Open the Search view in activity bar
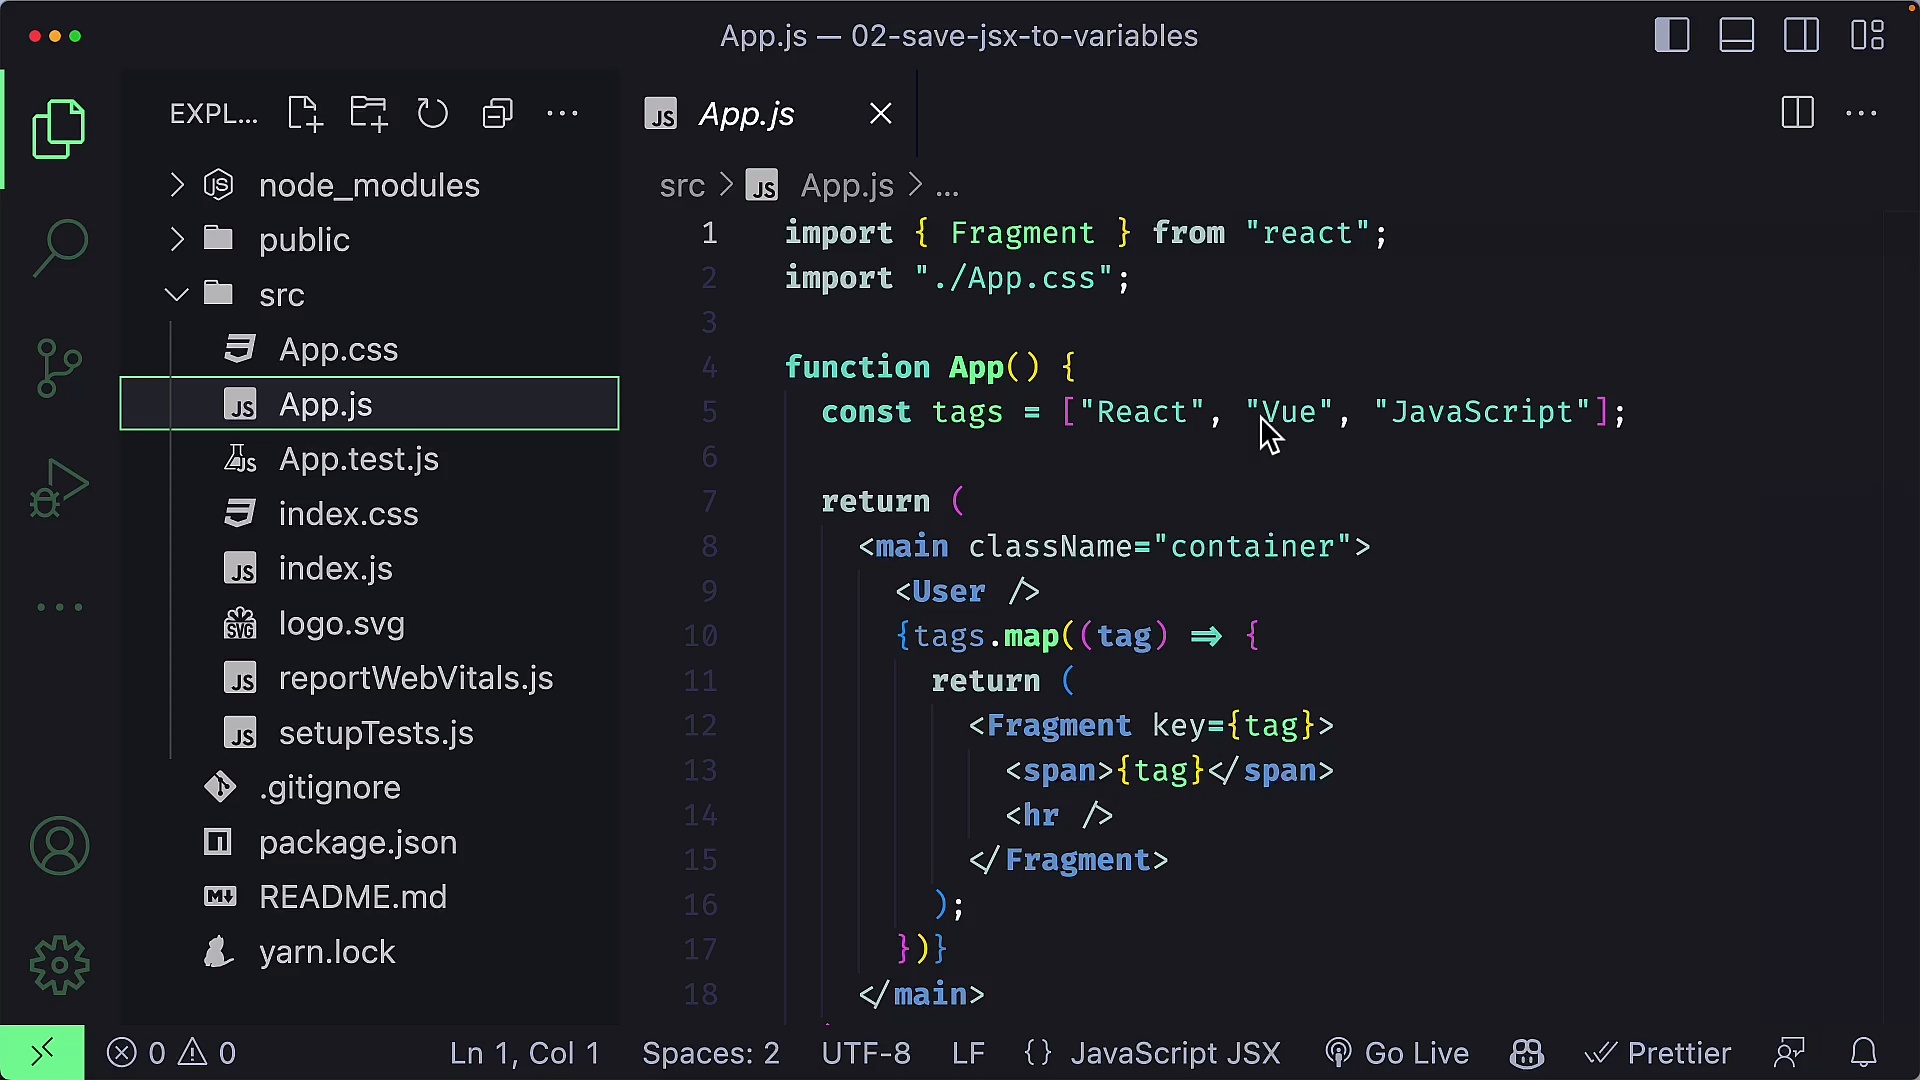Viewport: 1920px width, 1080px height. point(60,247)
